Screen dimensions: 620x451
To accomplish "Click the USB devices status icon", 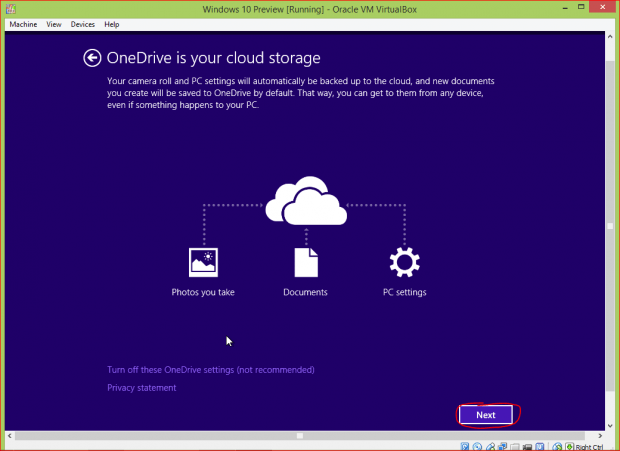I will click(490, 447).
